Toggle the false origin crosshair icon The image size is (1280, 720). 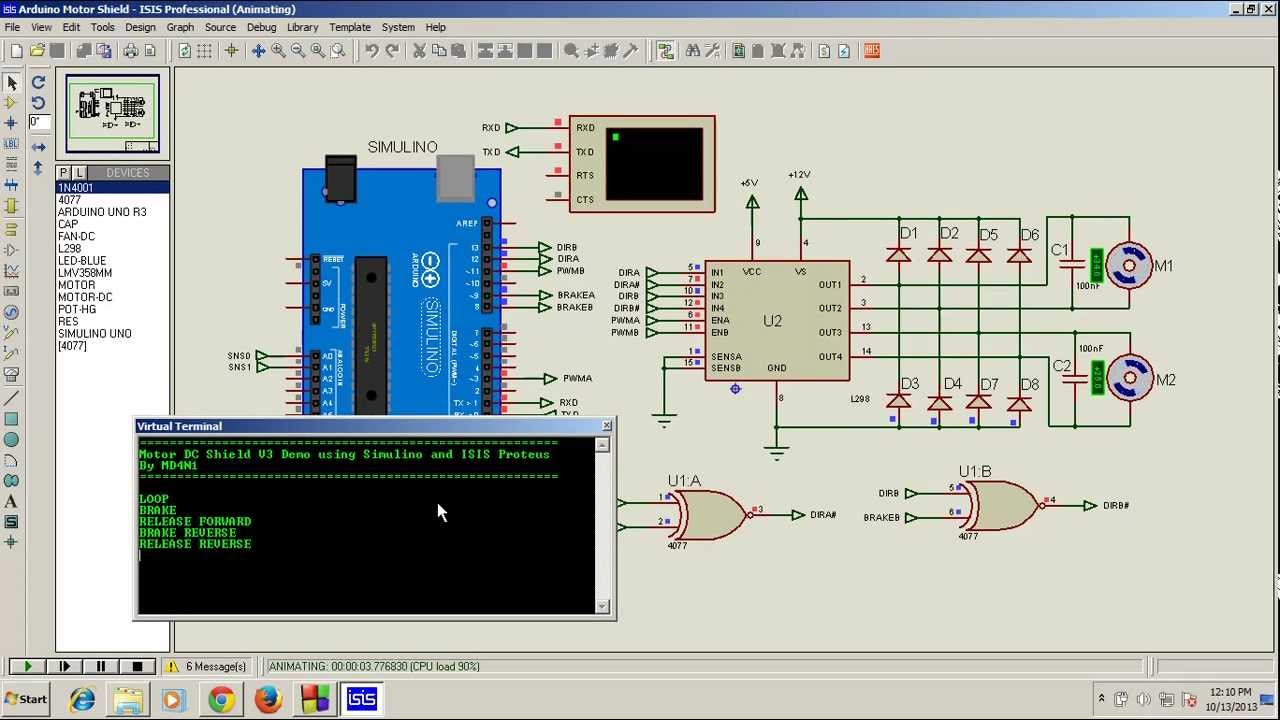(x=231, y=51)
